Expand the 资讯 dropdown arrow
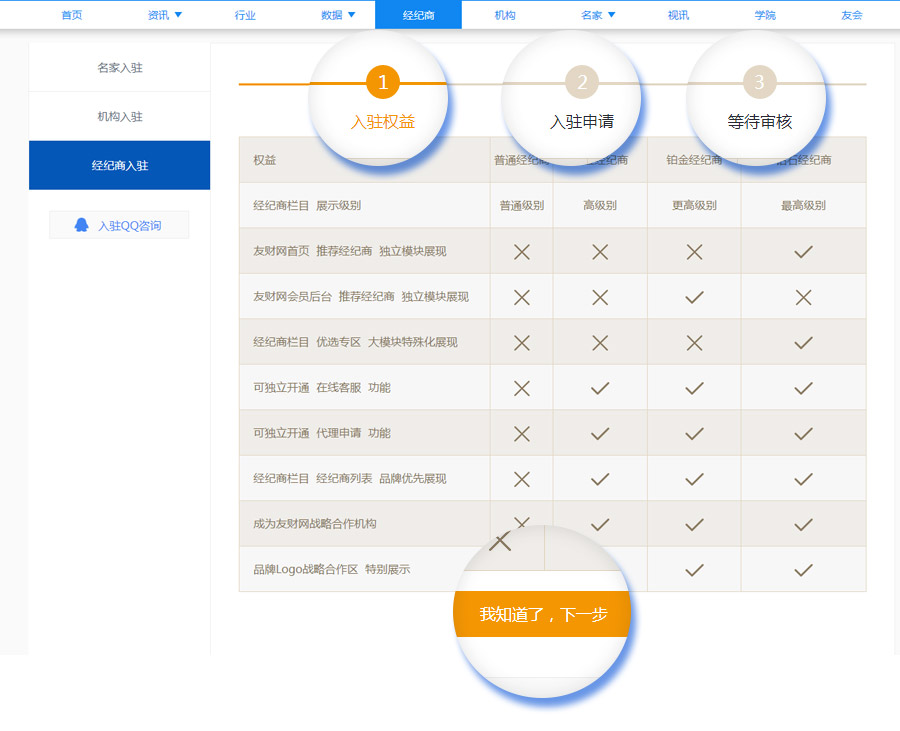 178,15
